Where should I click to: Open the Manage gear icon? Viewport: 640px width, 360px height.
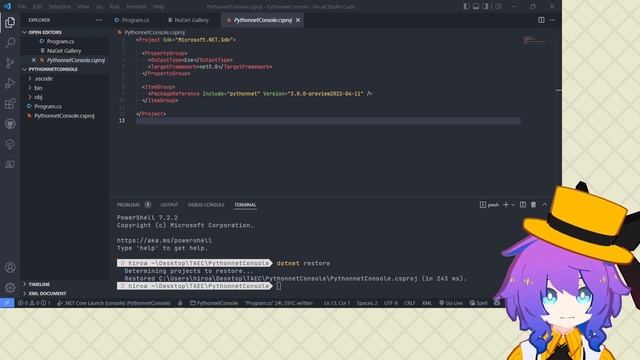click(x=10, y=287)
